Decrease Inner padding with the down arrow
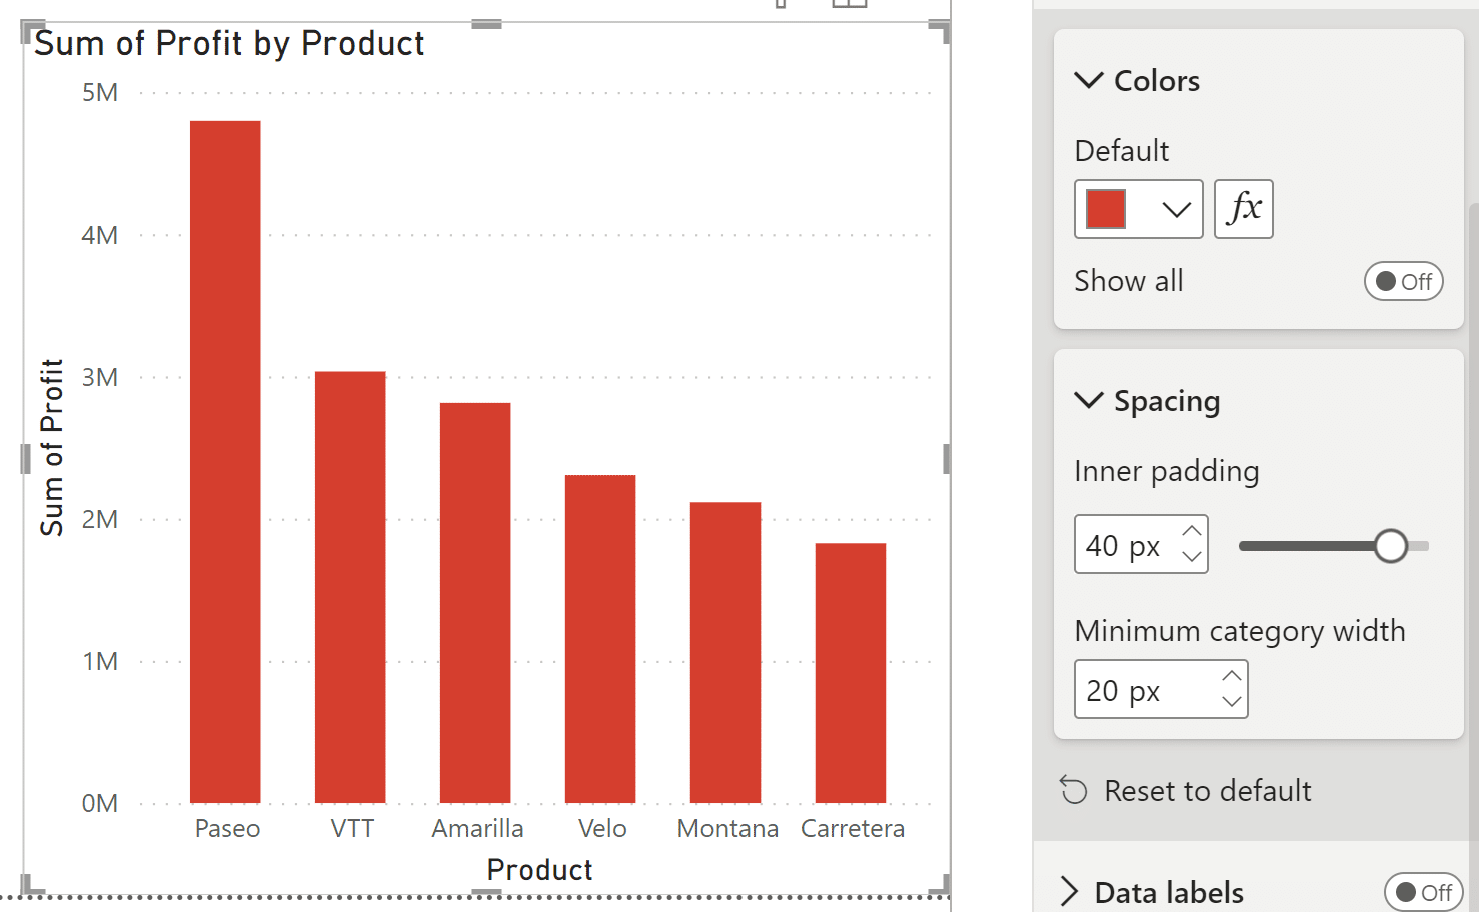Viewport: 1480px width, 912px height. (x=1191, y=557)
